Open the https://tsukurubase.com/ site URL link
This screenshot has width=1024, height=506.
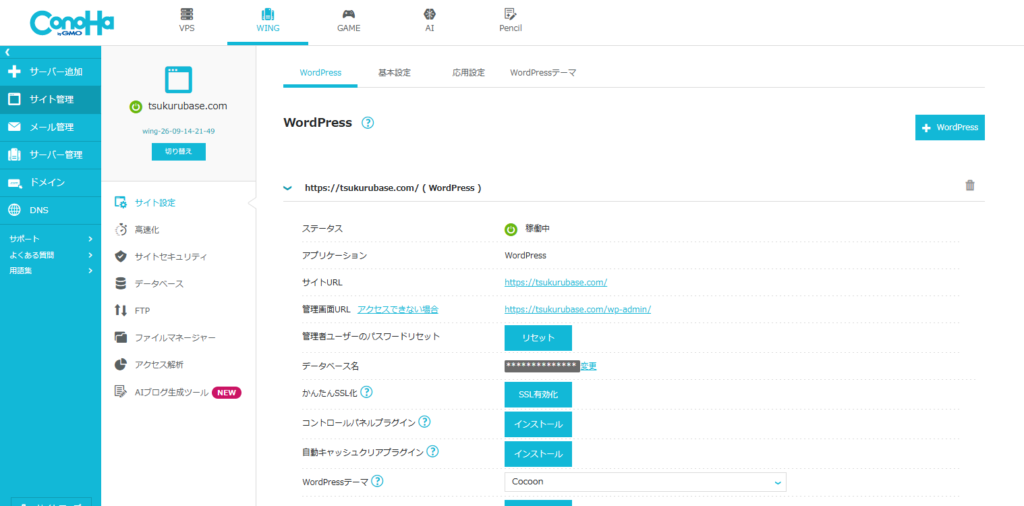(x=556, y=283)
